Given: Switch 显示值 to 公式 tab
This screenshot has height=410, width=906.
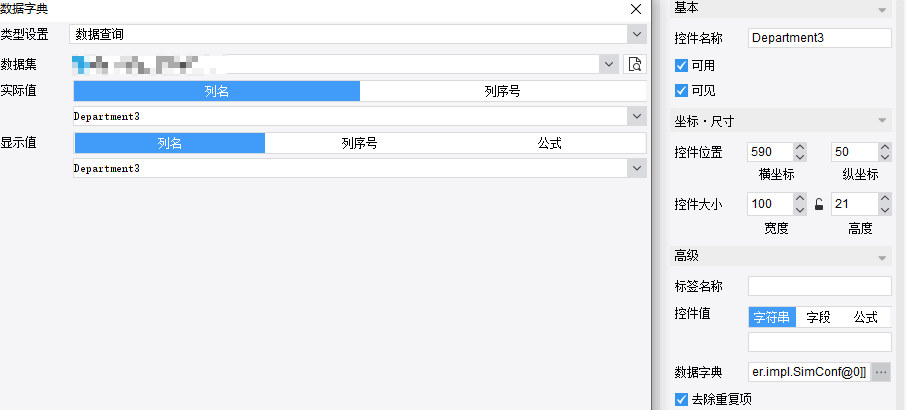Looking at the screenshot, I should 549,143.
